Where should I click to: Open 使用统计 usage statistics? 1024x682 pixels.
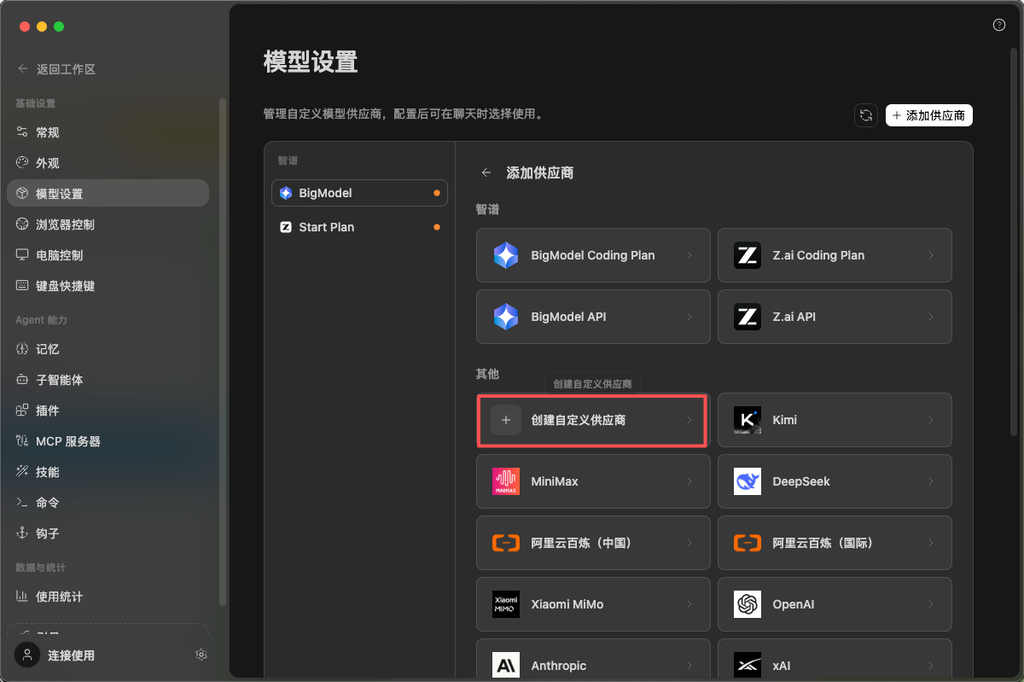(108, 597)
